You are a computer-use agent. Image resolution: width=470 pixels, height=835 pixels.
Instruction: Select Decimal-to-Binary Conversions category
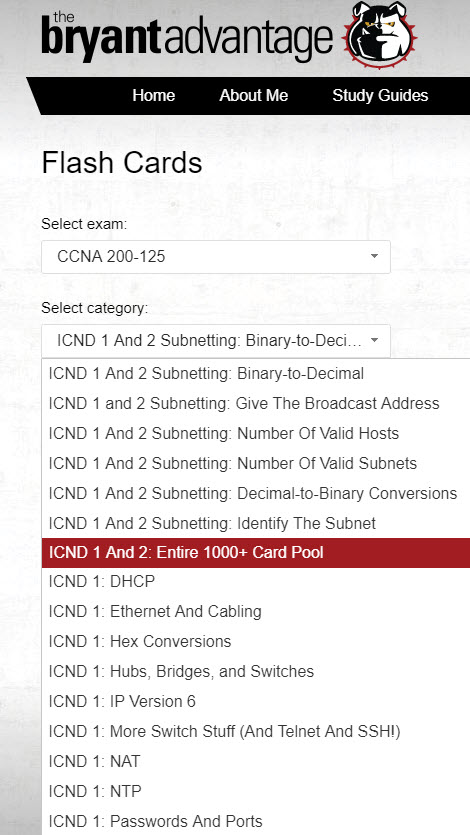click(256, 493)
